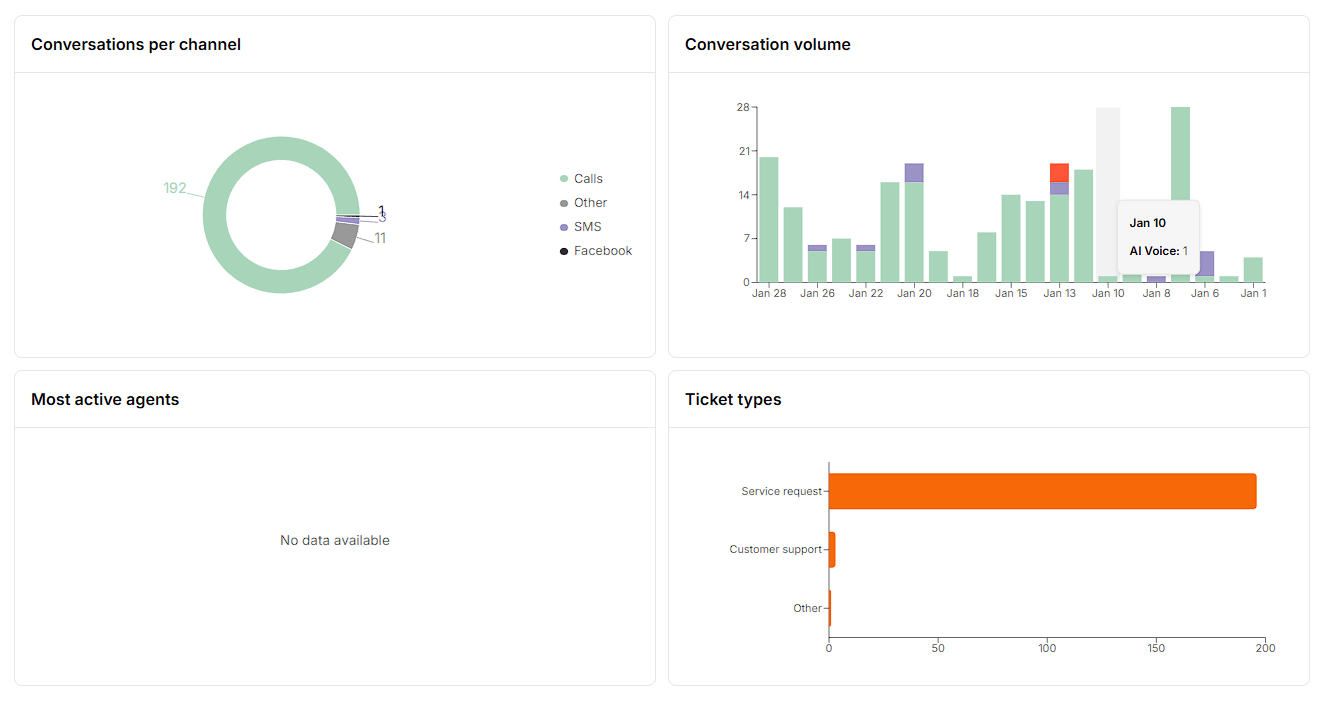The height and width of the screenshot is (701, 1326).
Task: Click the Ticket types panel title
Action: tap(733, 399)
